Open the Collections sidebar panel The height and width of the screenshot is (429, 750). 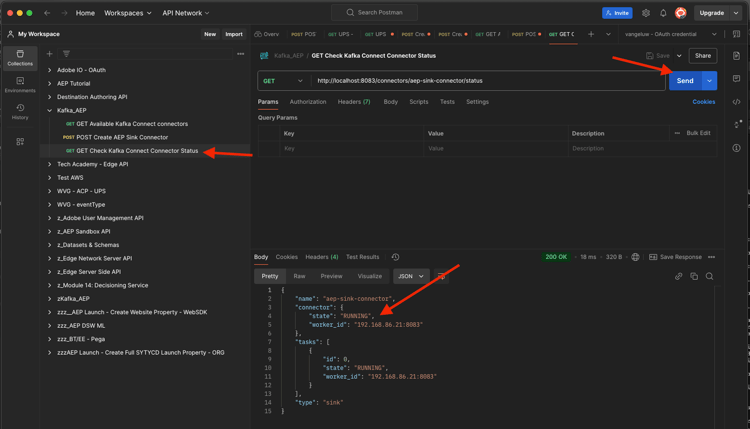pos(20,58)
